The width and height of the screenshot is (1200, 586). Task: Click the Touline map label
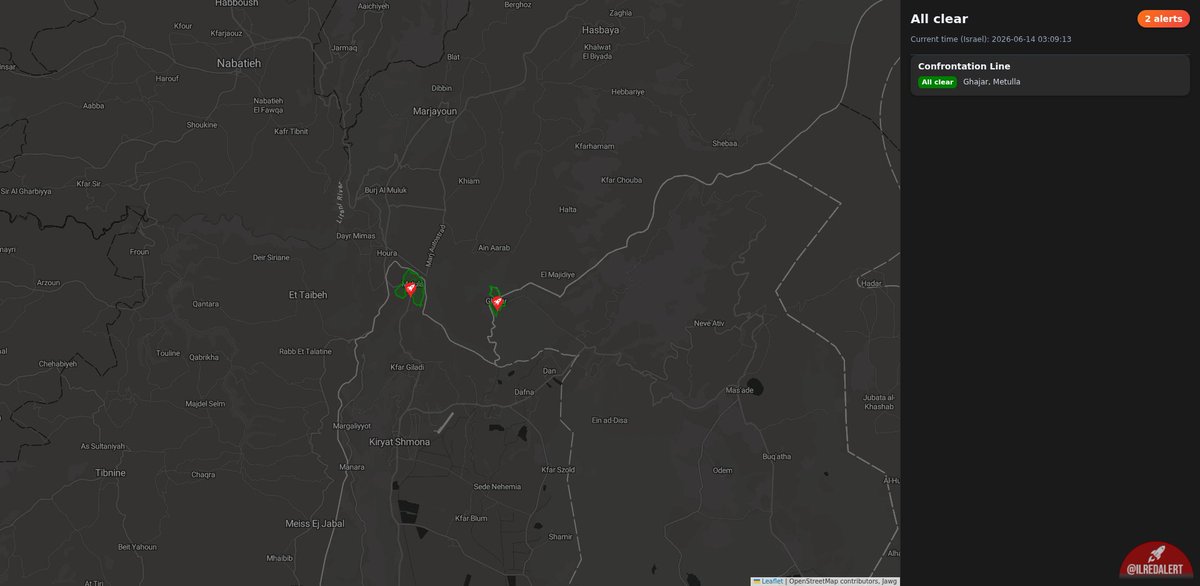(x=168, y=353)
